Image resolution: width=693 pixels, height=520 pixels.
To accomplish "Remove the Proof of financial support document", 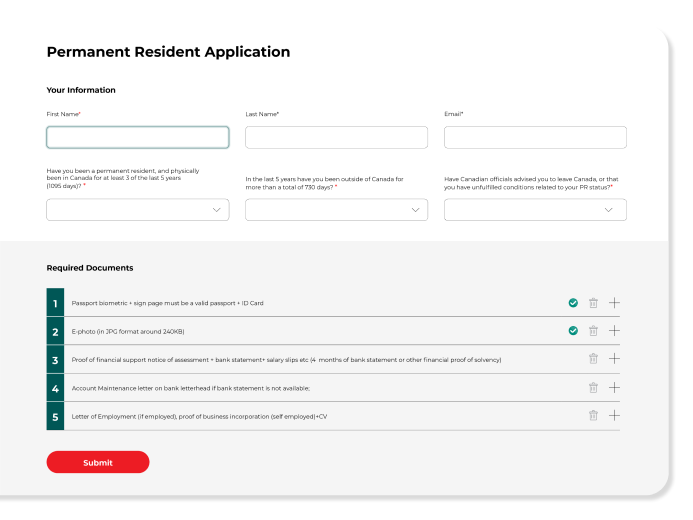I will [x=593, y=359].
